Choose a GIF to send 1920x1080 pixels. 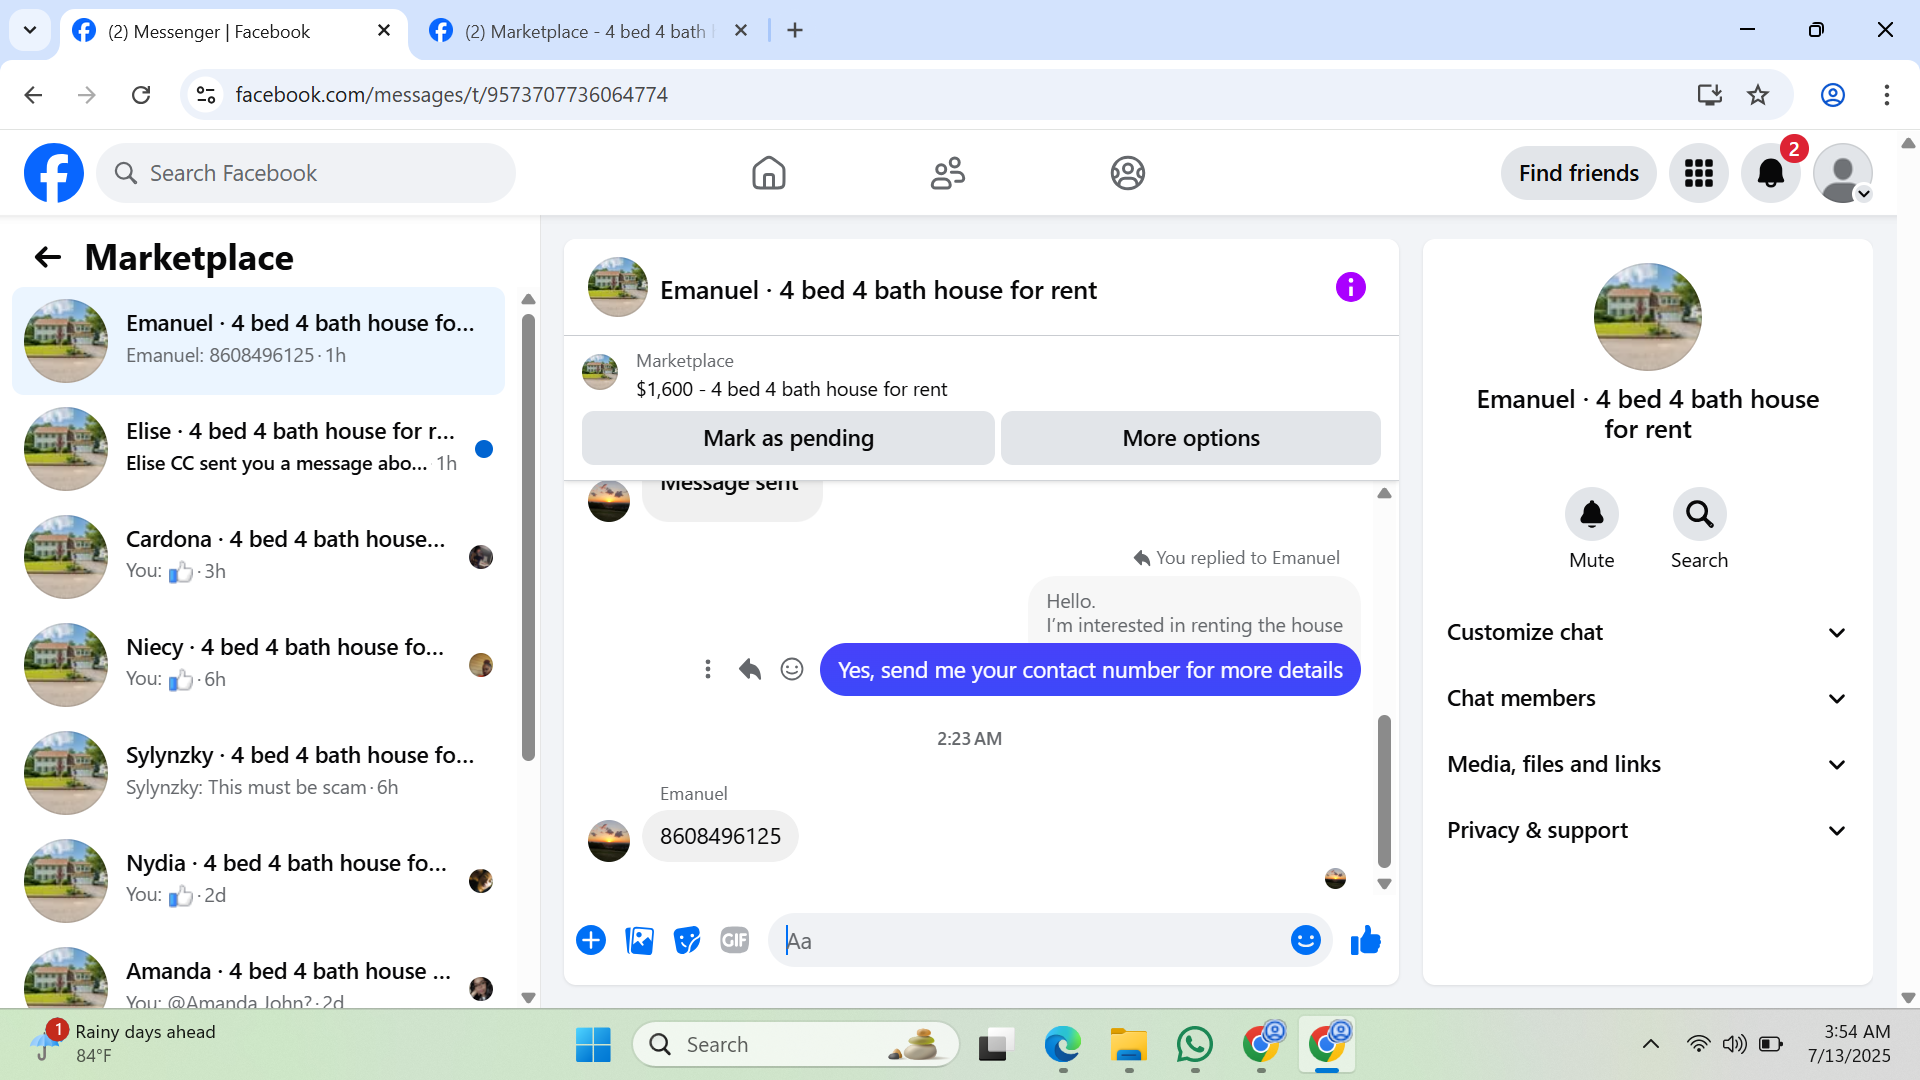pos(734,941)
